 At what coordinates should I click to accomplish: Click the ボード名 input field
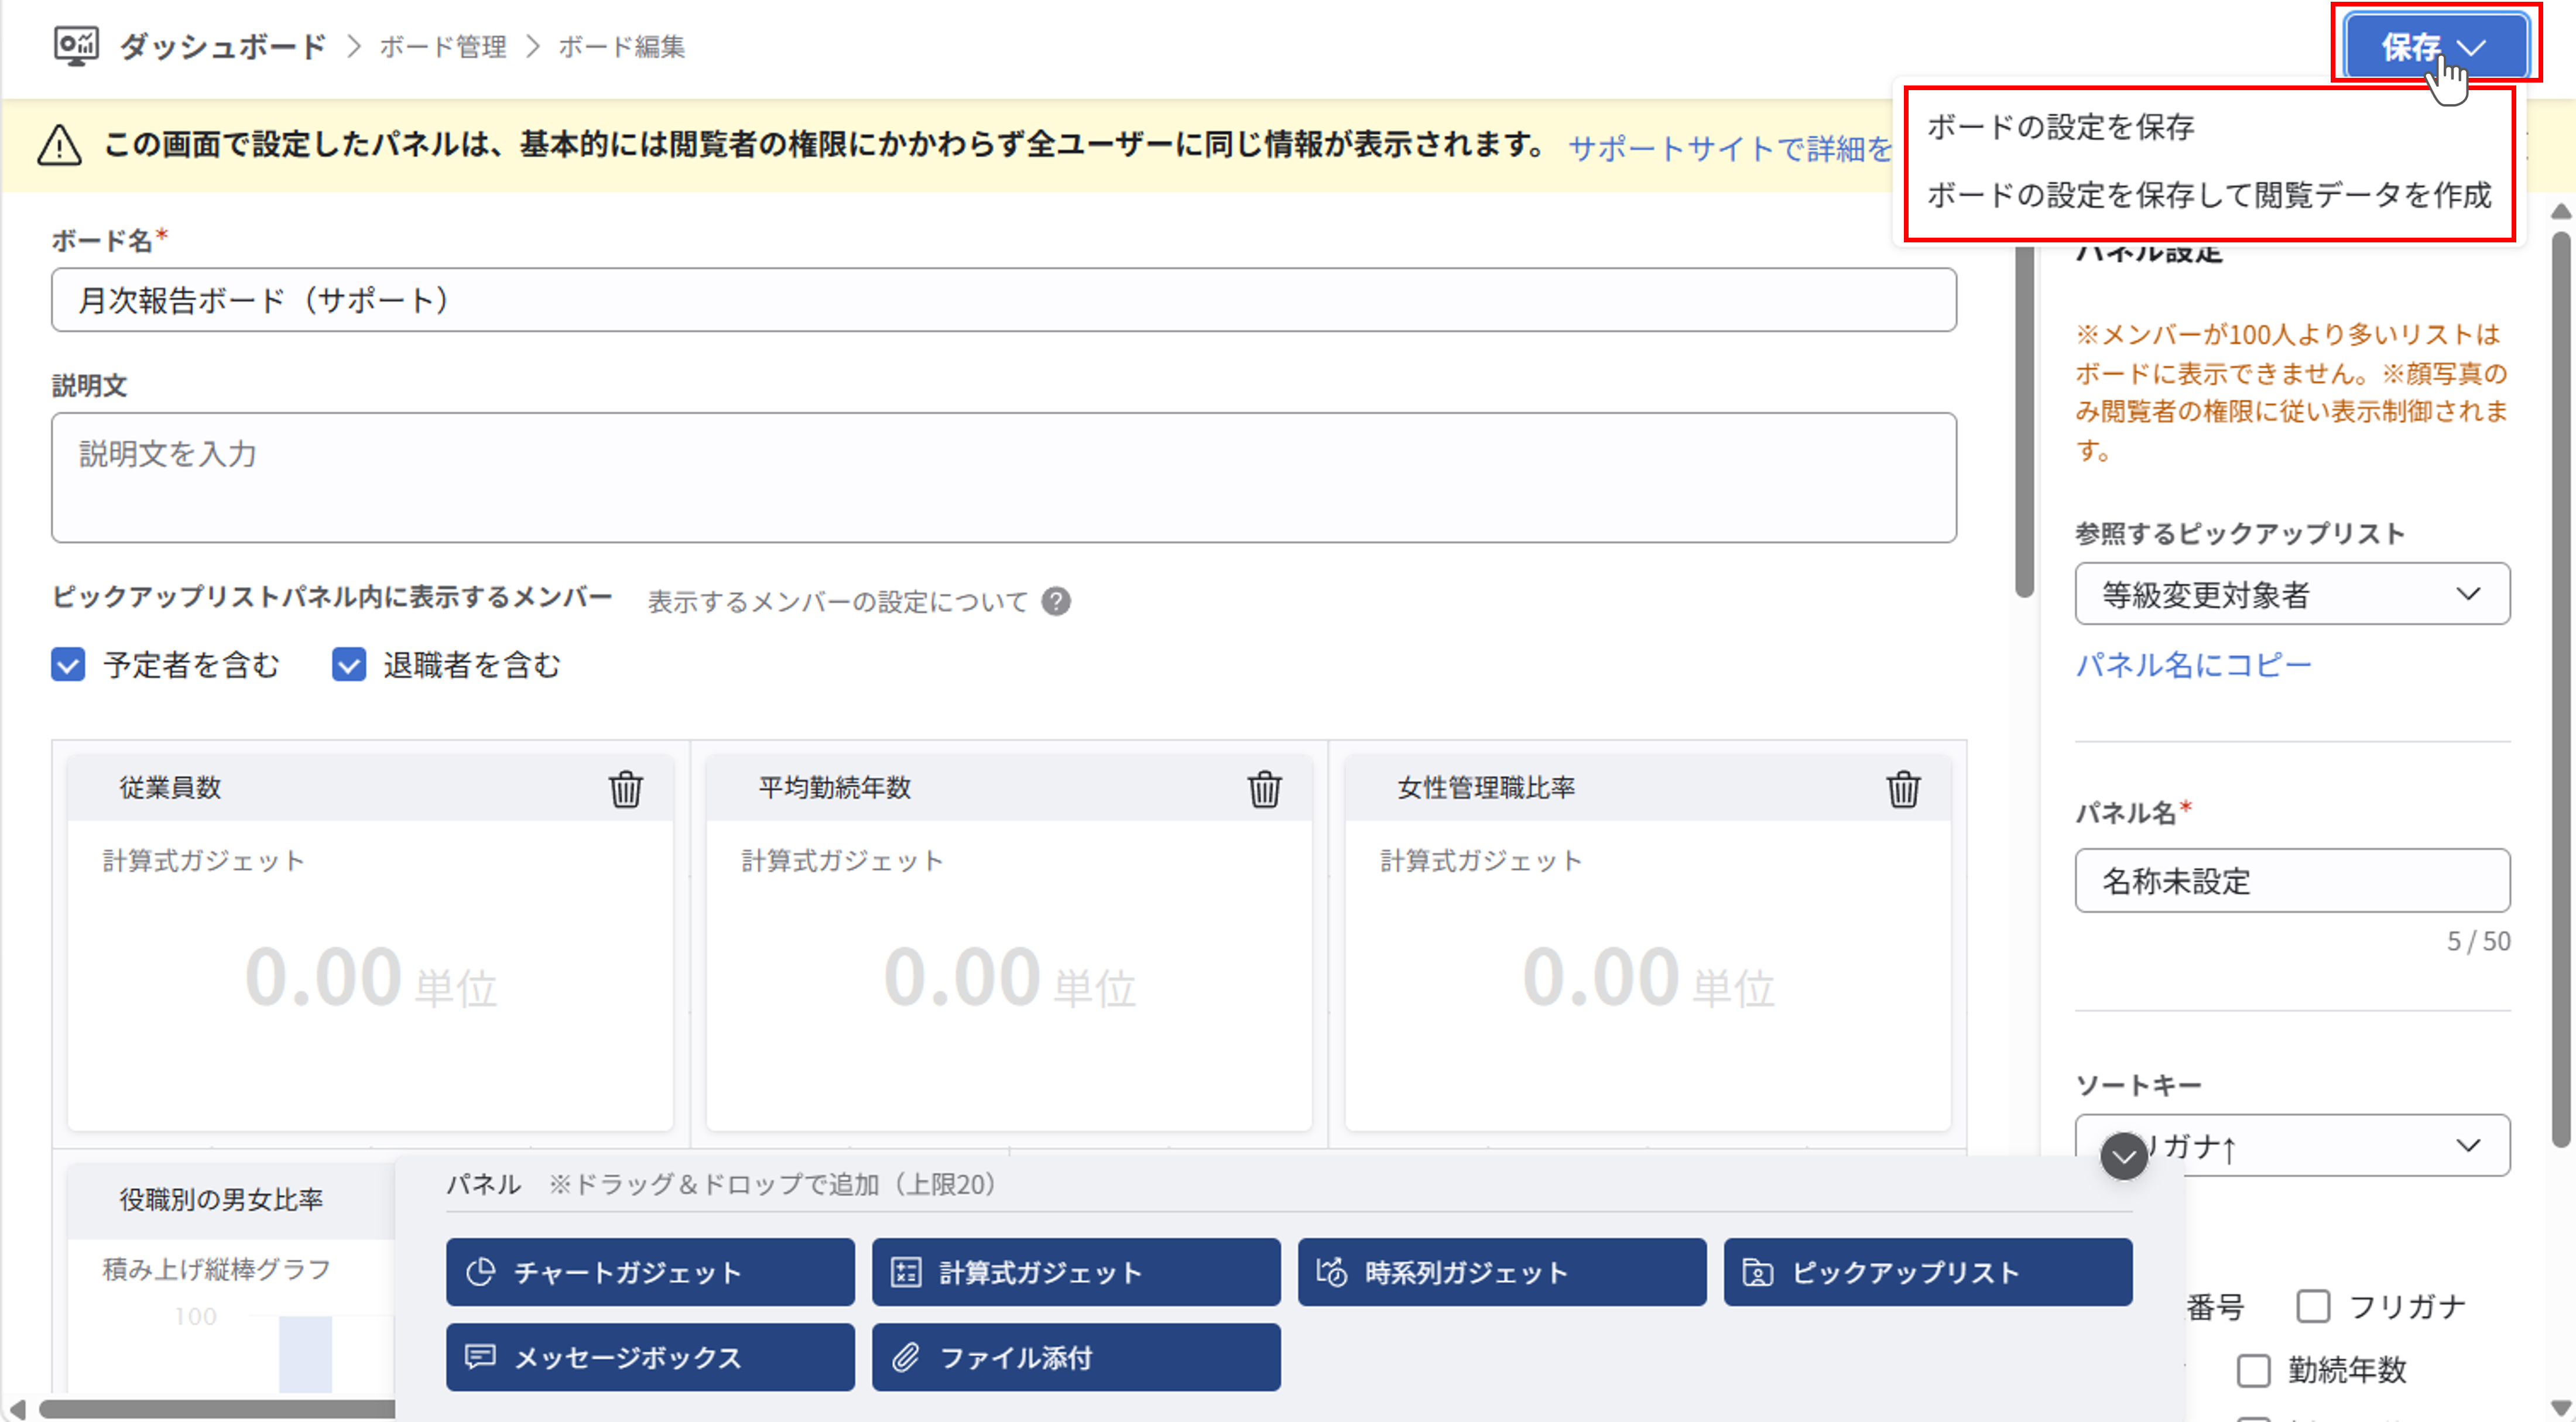(1004, 300)
